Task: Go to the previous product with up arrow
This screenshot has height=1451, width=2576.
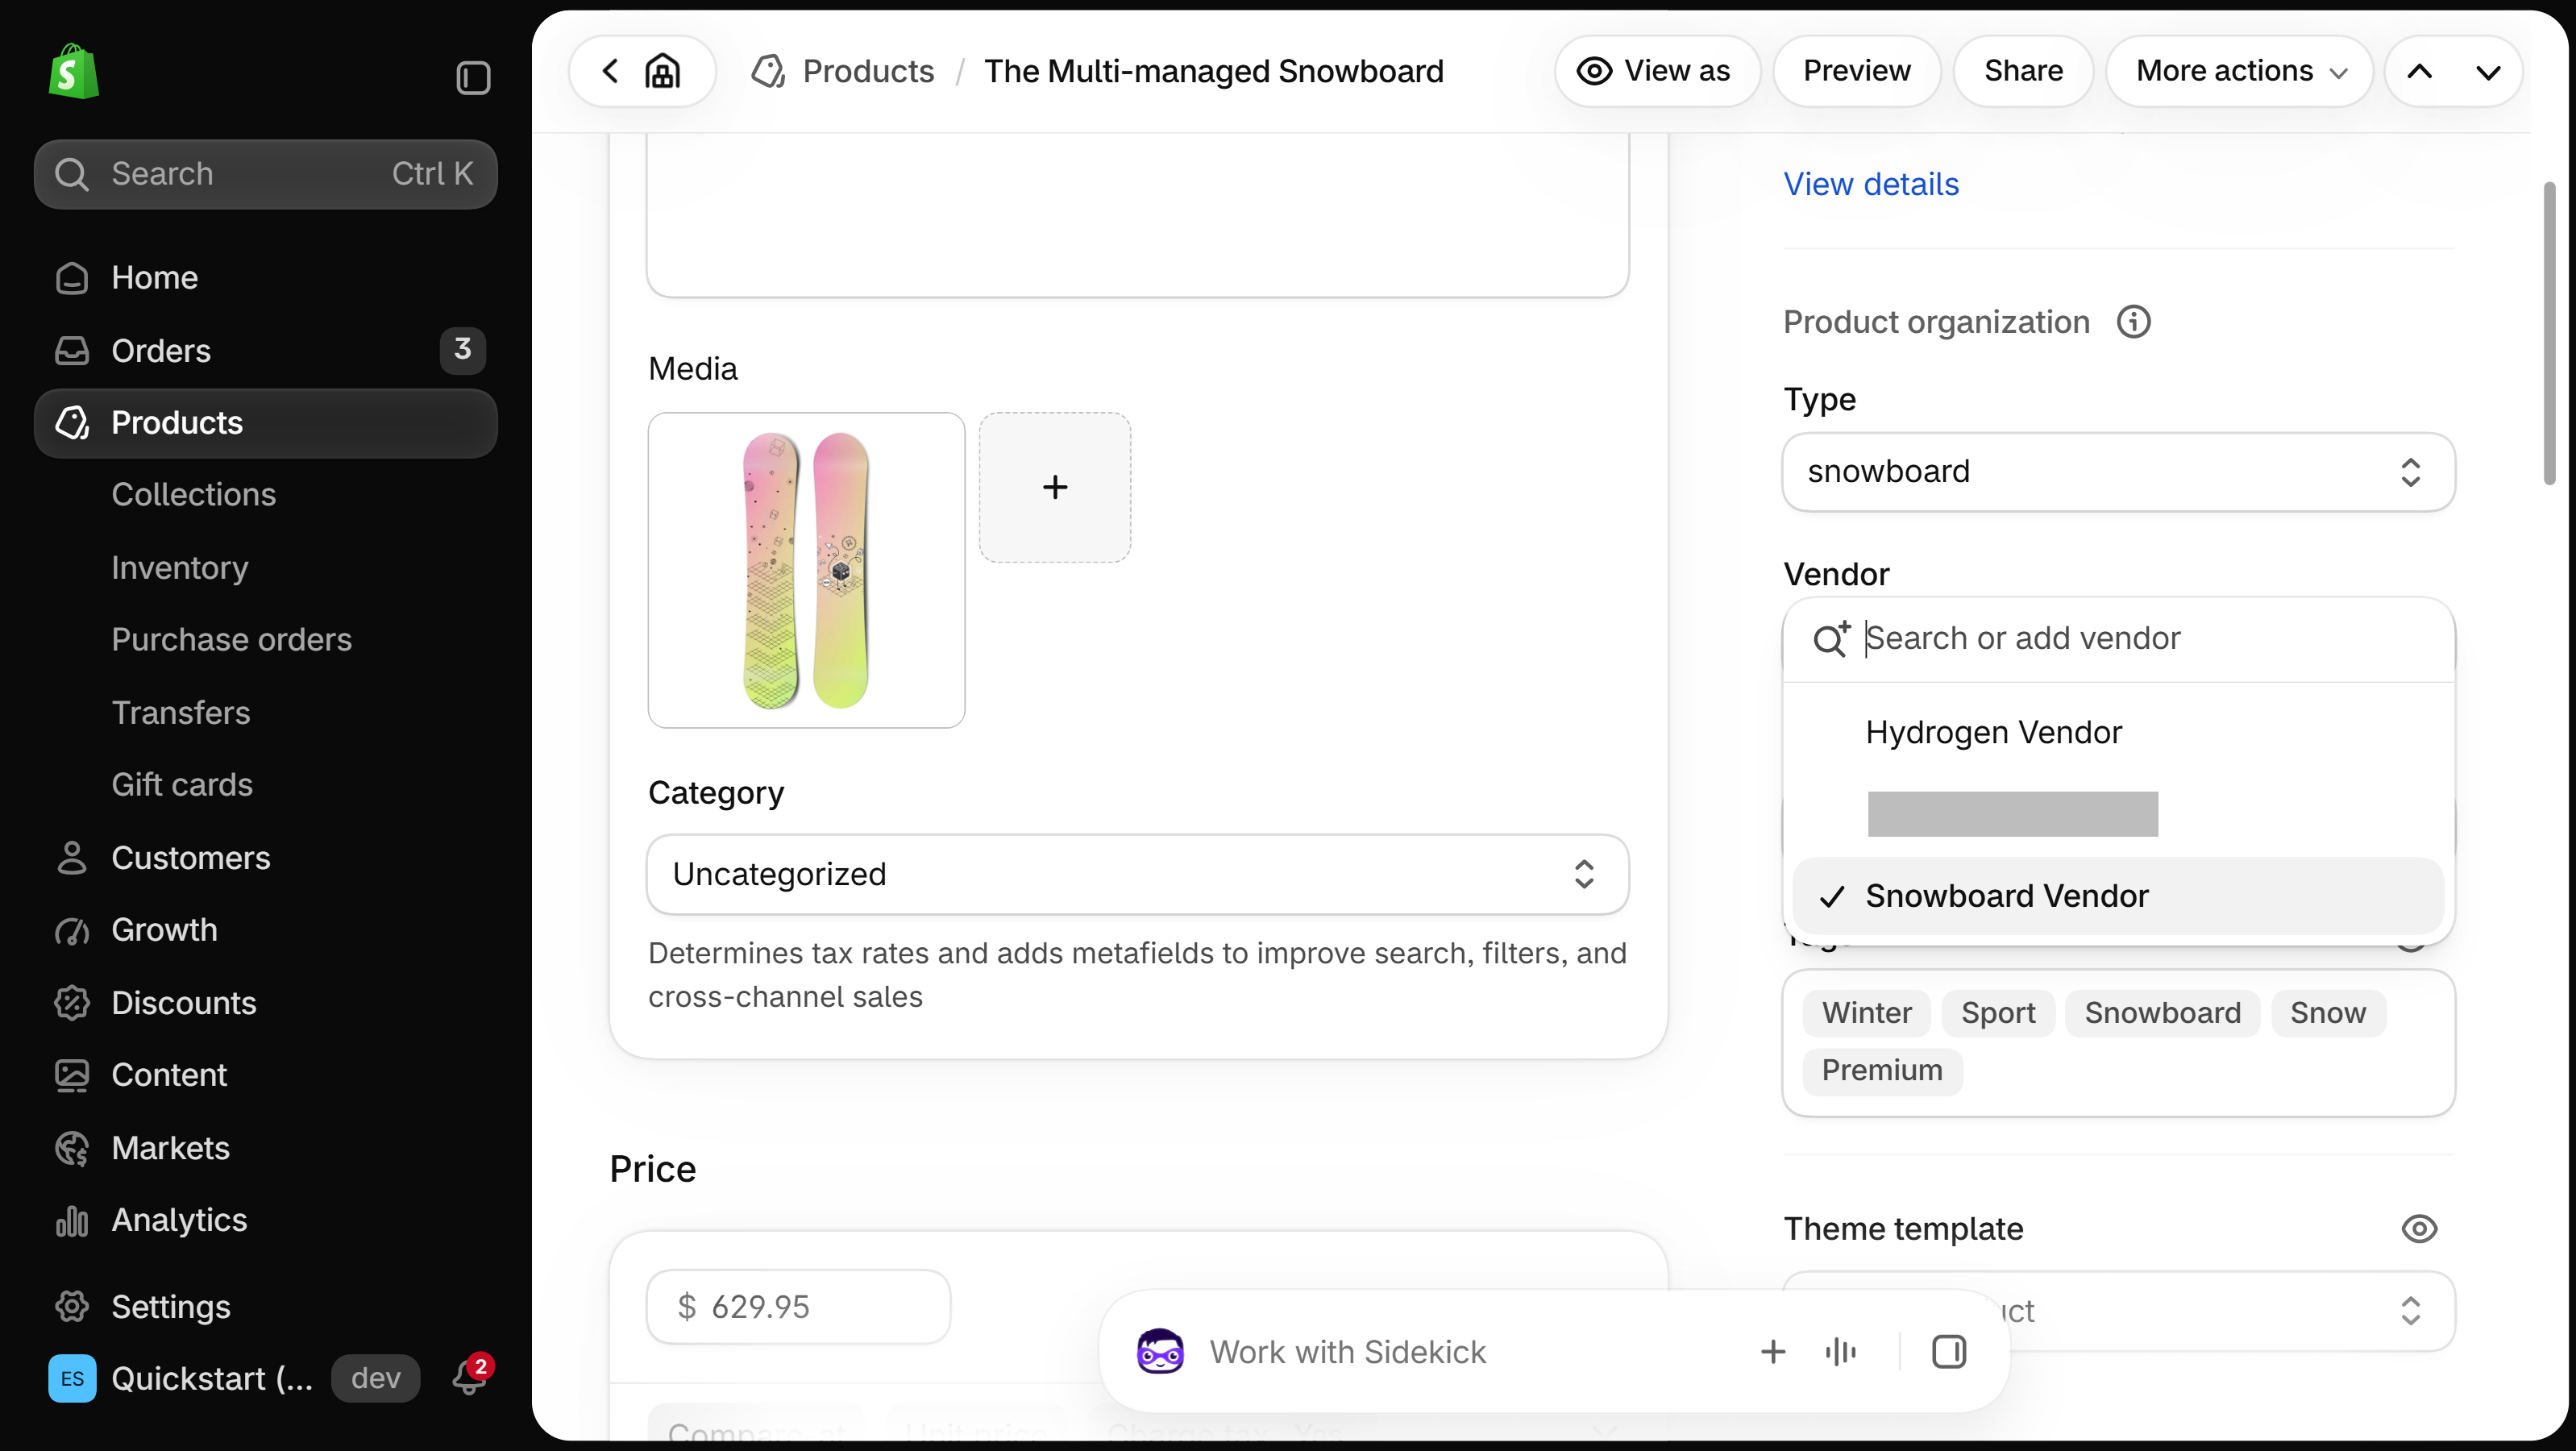Action: coord(2419,71)
